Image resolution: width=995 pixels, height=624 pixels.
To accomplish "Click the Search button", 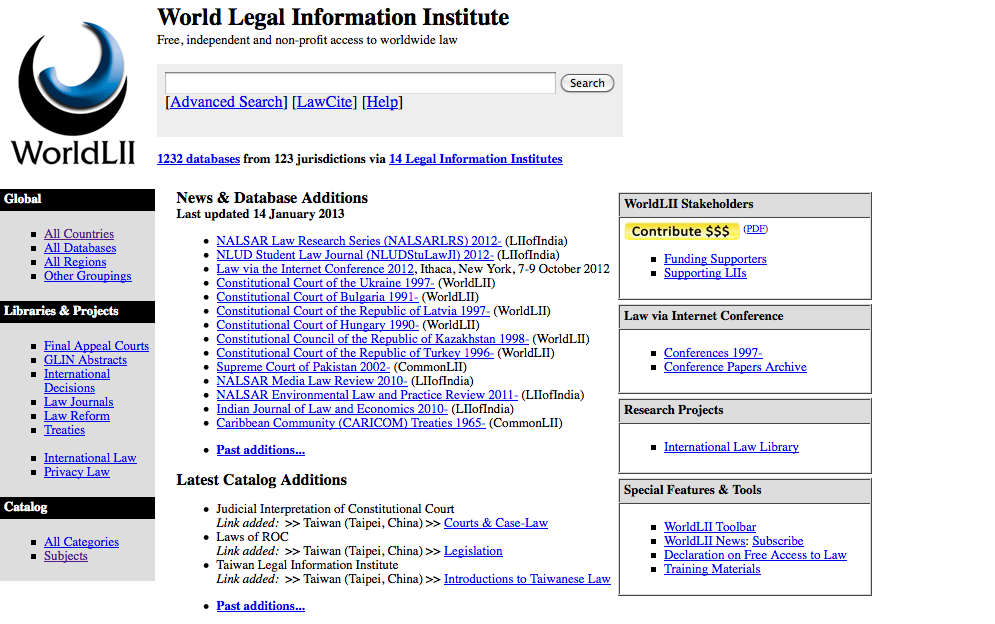I will pos(587,83).
